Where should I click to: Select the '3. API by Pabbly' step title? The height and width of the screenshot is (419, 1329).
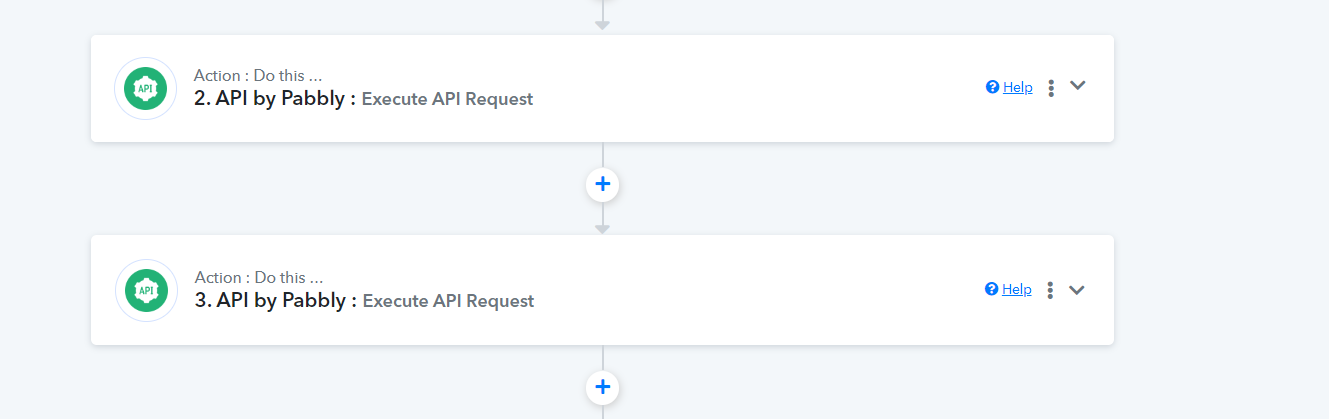[x=275, y=300]
